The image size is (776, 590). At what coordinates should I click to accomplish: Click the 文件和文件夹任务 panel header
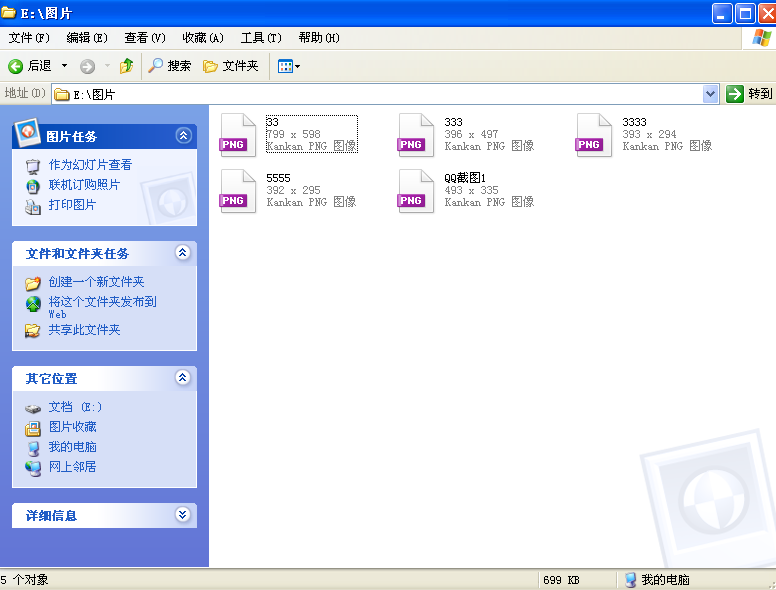pyautogui.click(x=104, y=253)
